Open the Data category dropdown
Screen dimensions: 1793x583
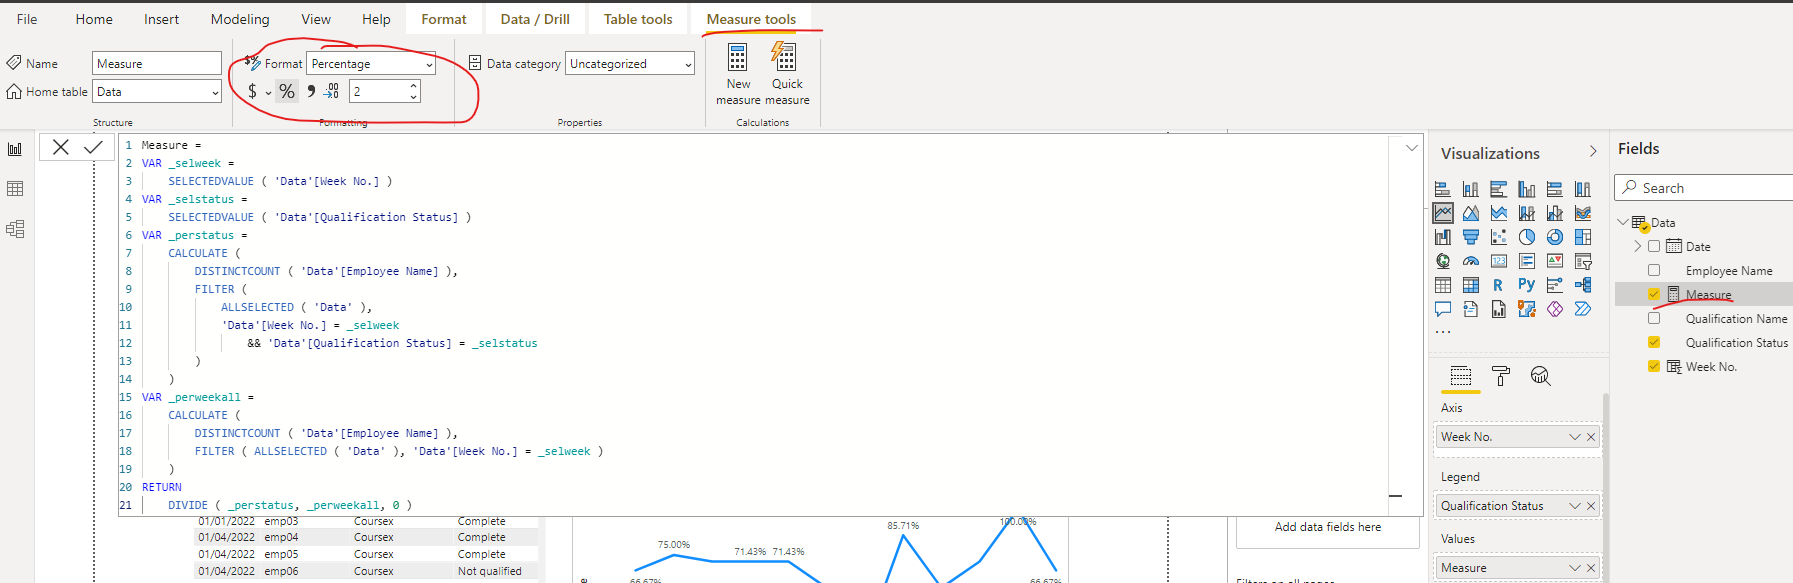(630, 63)
